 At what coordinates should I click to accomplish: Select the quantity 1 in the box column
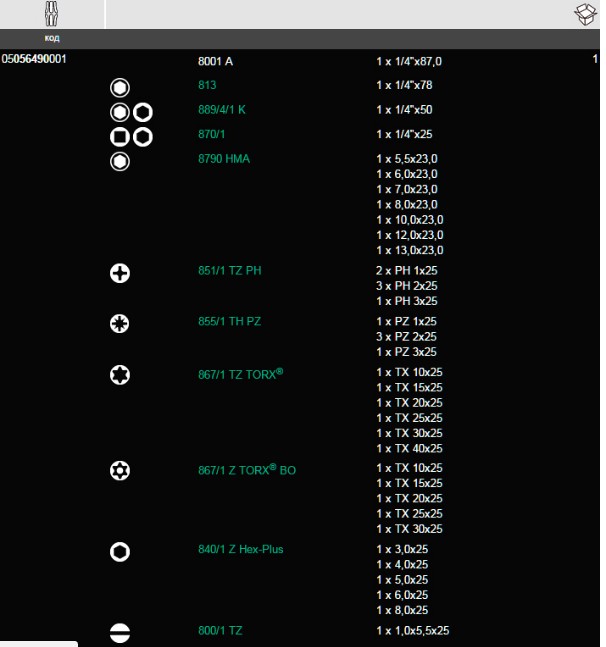tap(595, 59)
